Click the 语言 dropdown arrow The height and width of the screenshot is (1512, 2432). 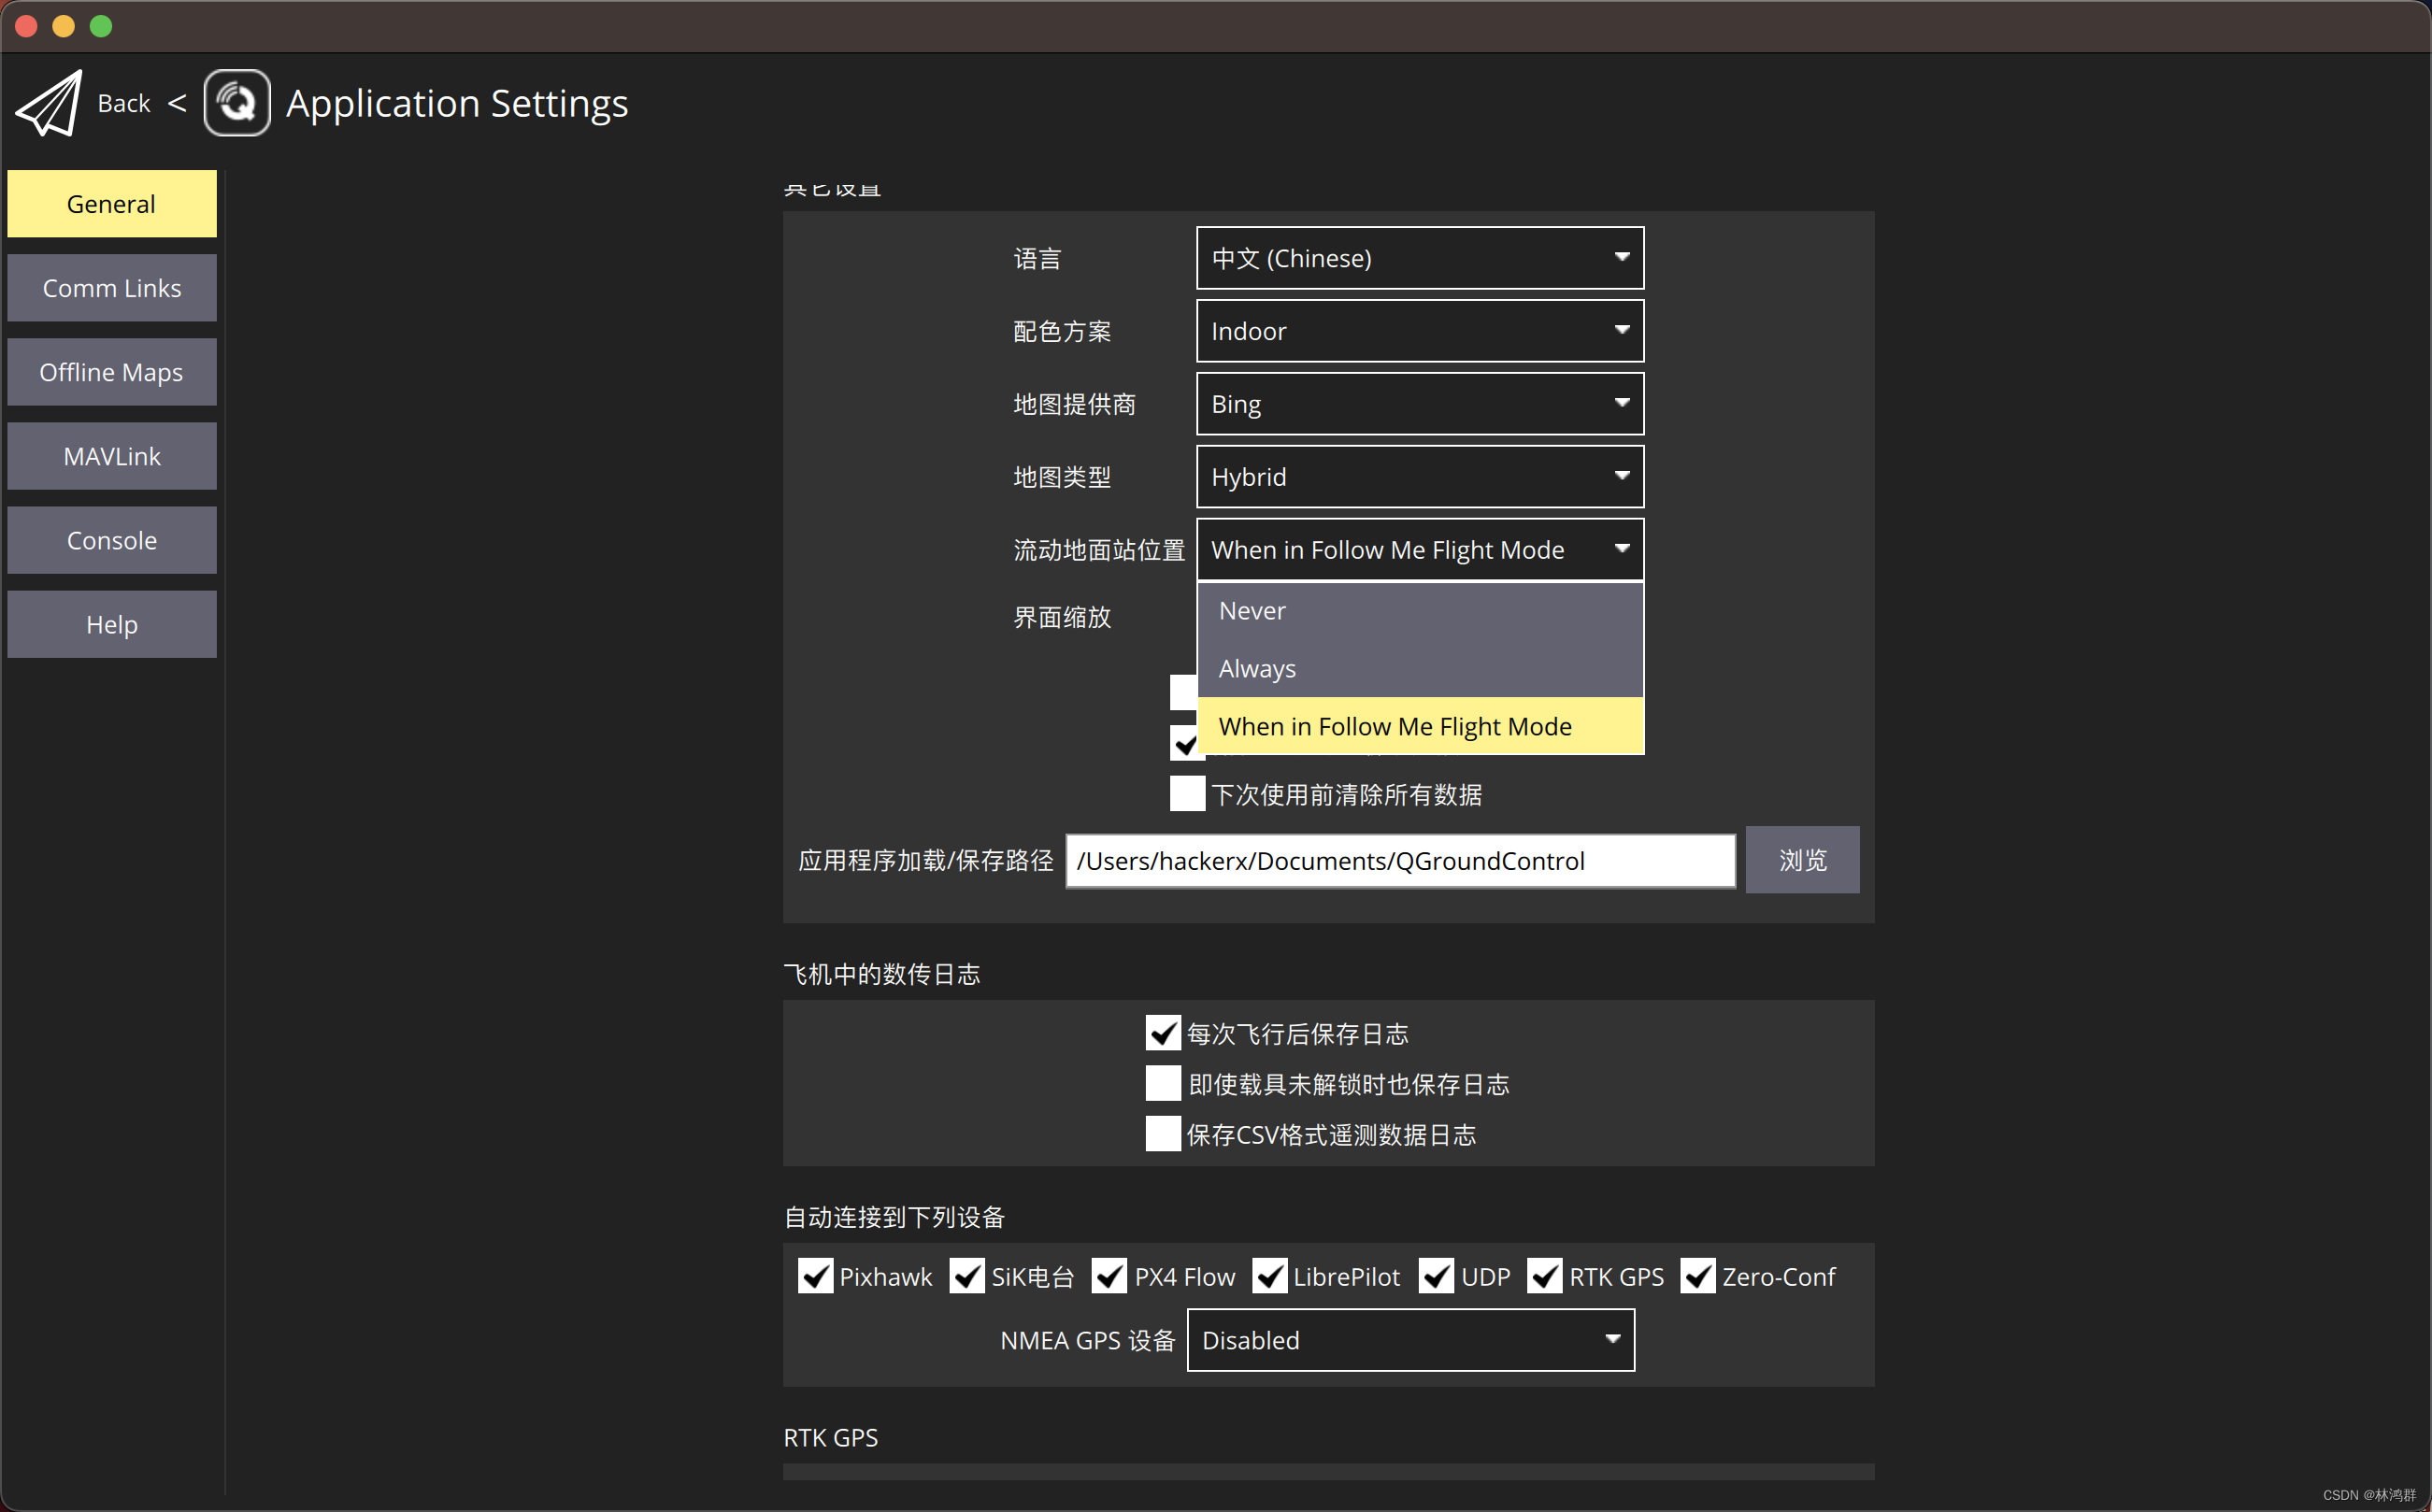coord(1621,258)
